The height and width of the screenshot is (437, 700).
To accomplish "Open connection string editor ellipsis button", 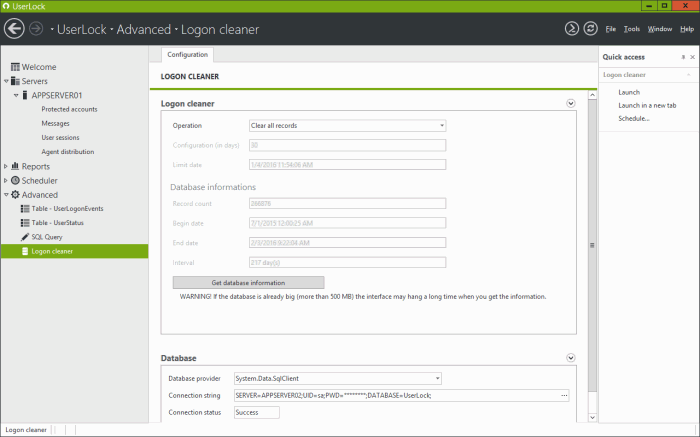I will click(x=564, y=395).
